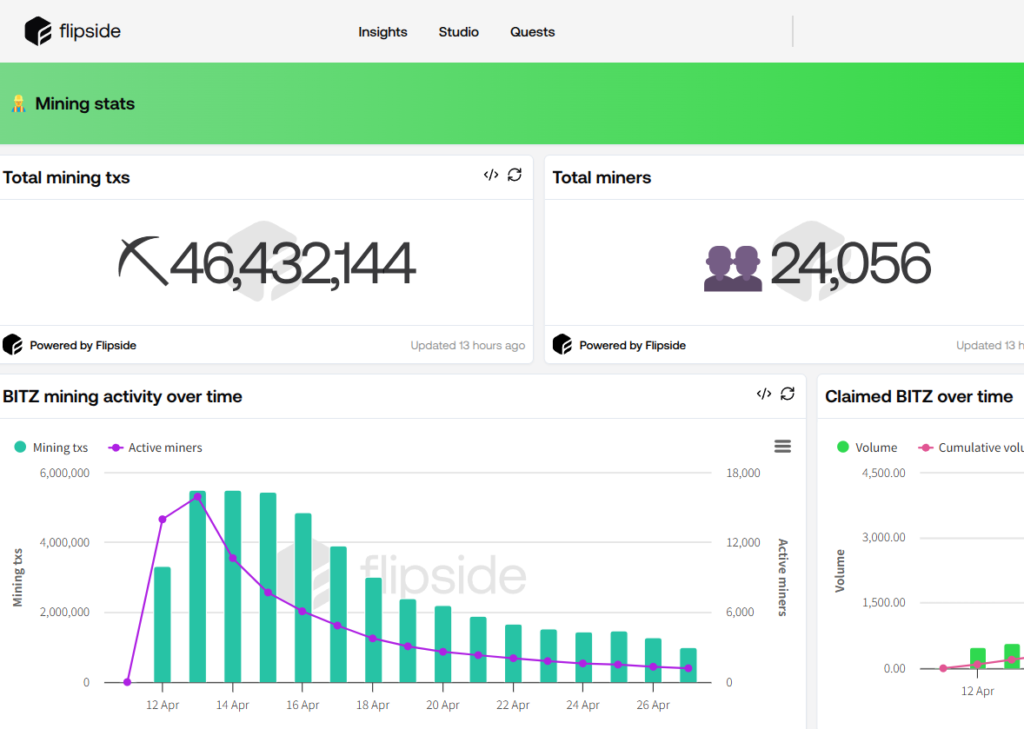
Task: Click the 4,500.00 Volume axis label
Action: tap(884, 473)
